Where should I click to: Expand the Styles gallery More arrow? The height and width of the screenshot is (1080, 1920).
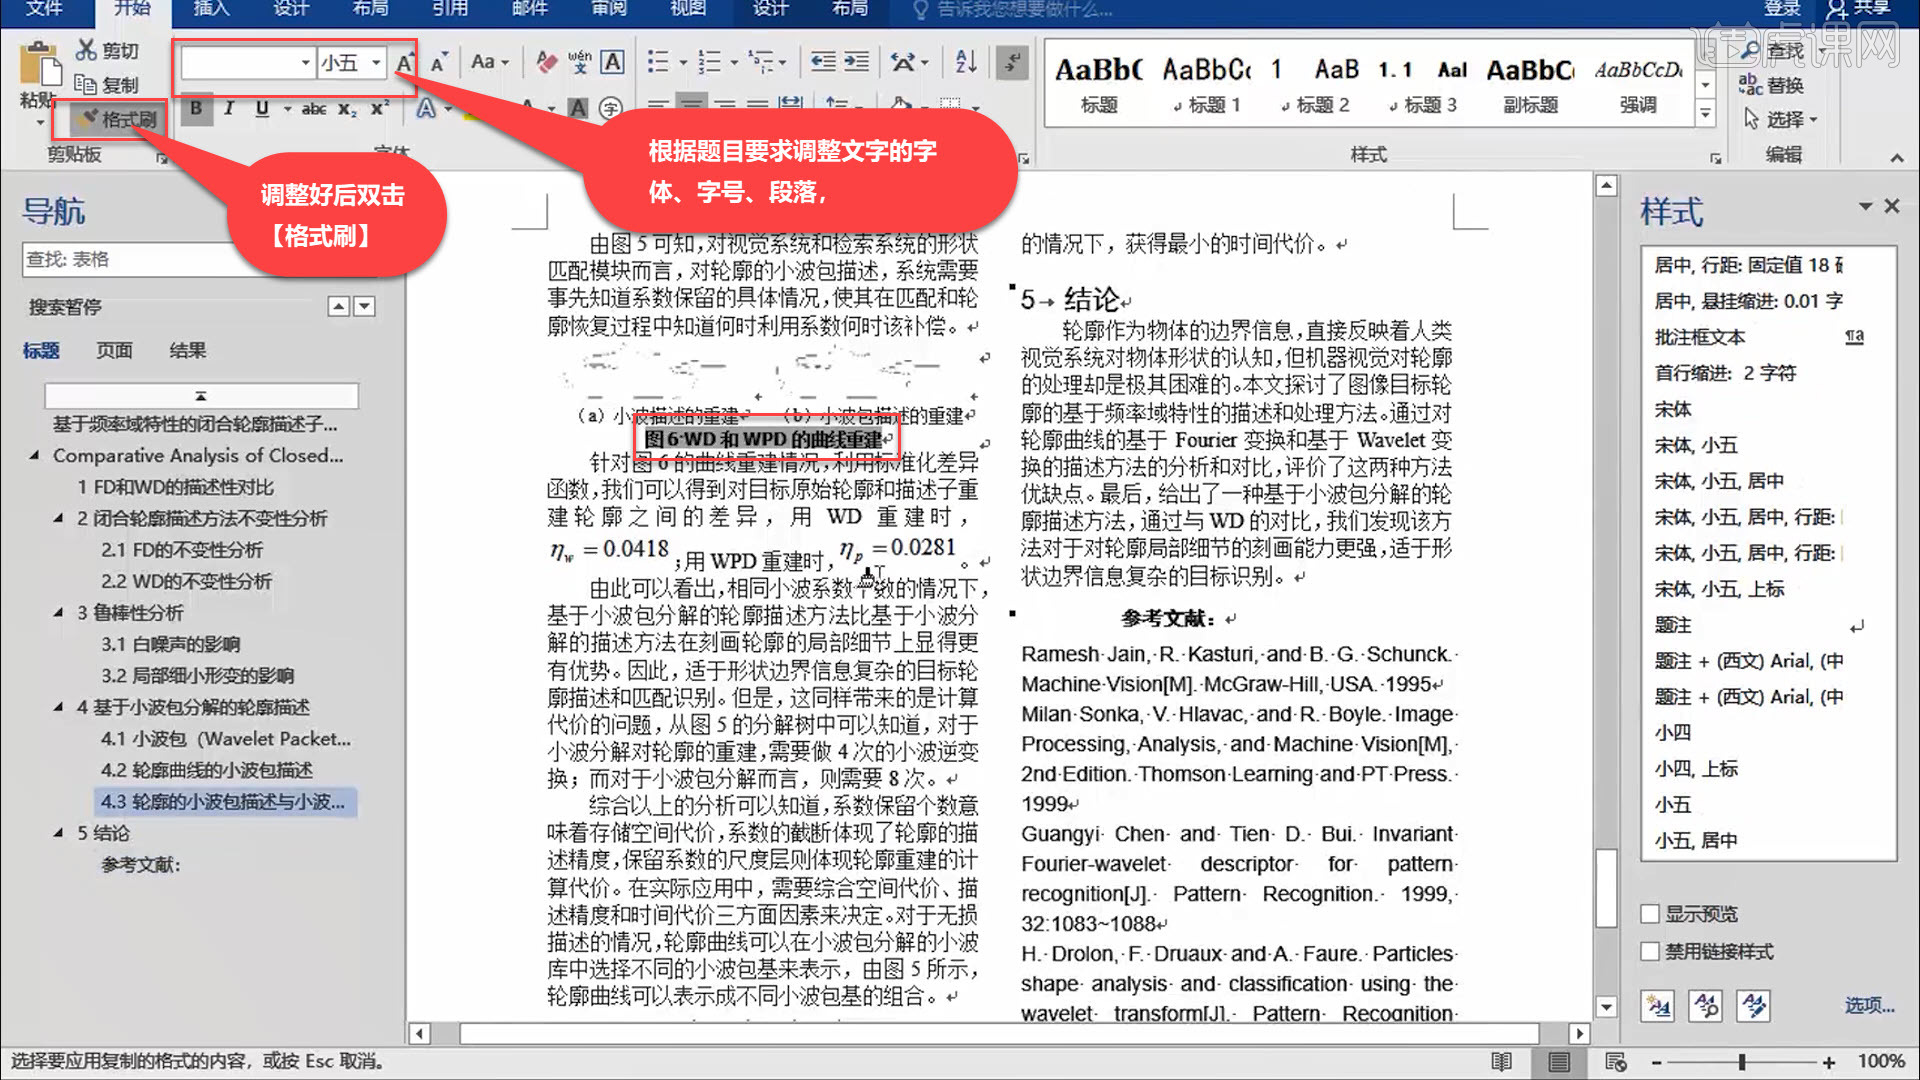[1706, 114]
